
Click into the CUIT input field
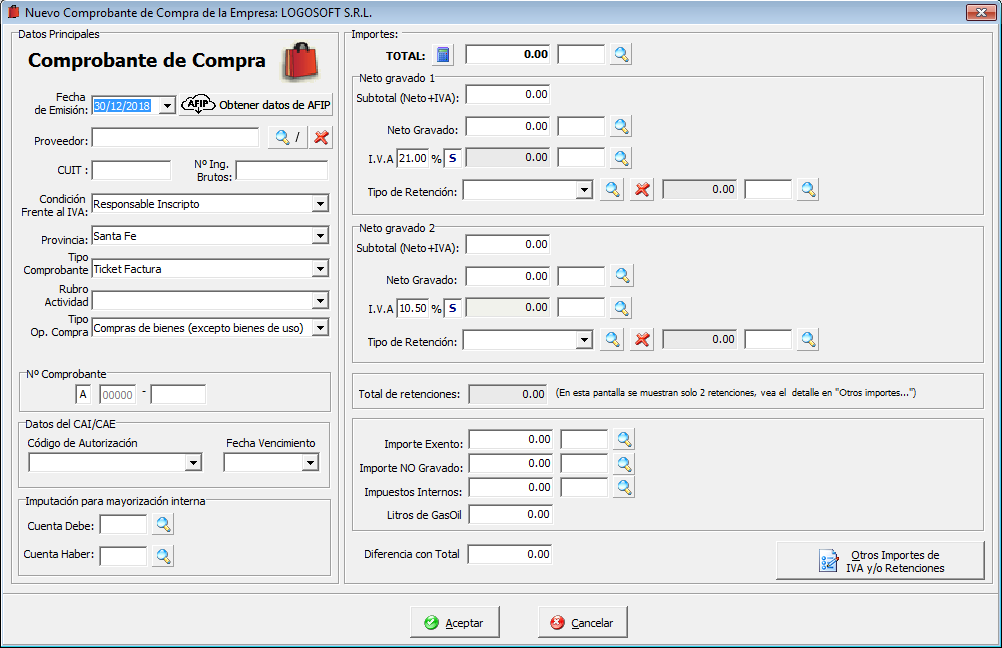click(131, 170)
